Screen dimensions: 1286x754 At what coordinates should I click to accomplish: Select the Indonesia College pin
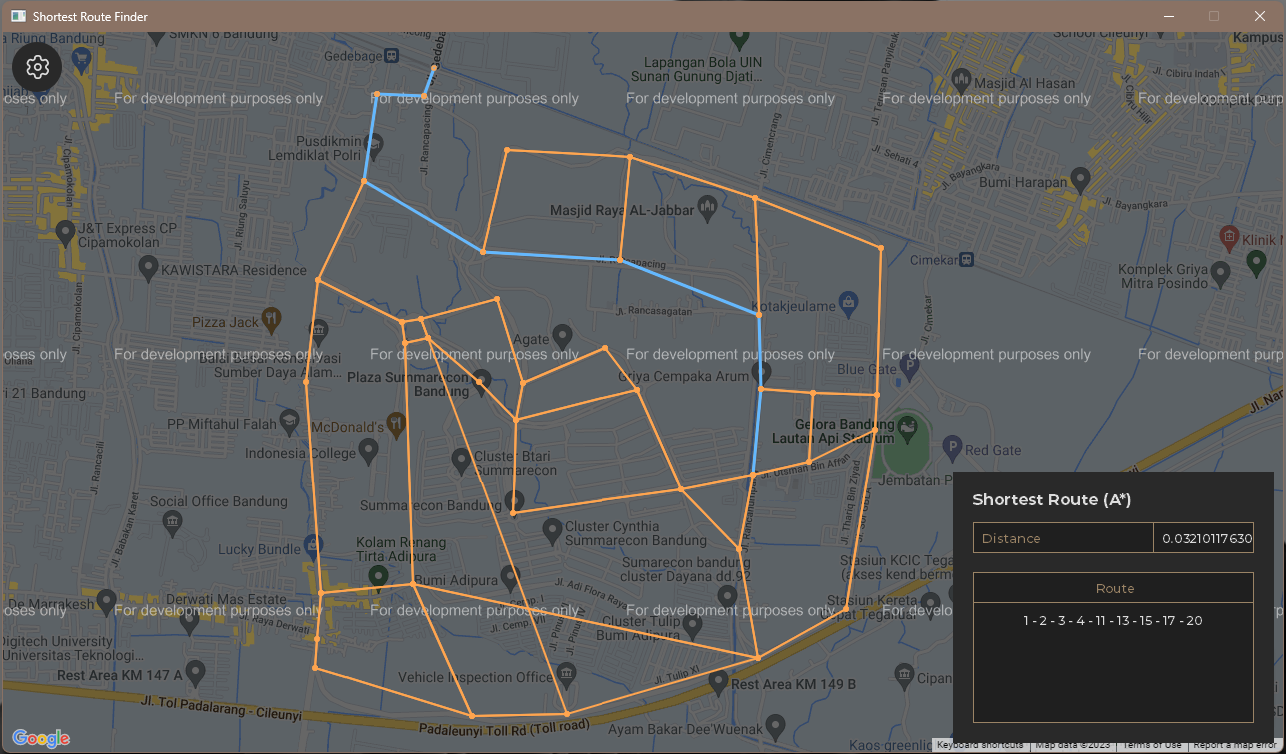click(368, 451)
